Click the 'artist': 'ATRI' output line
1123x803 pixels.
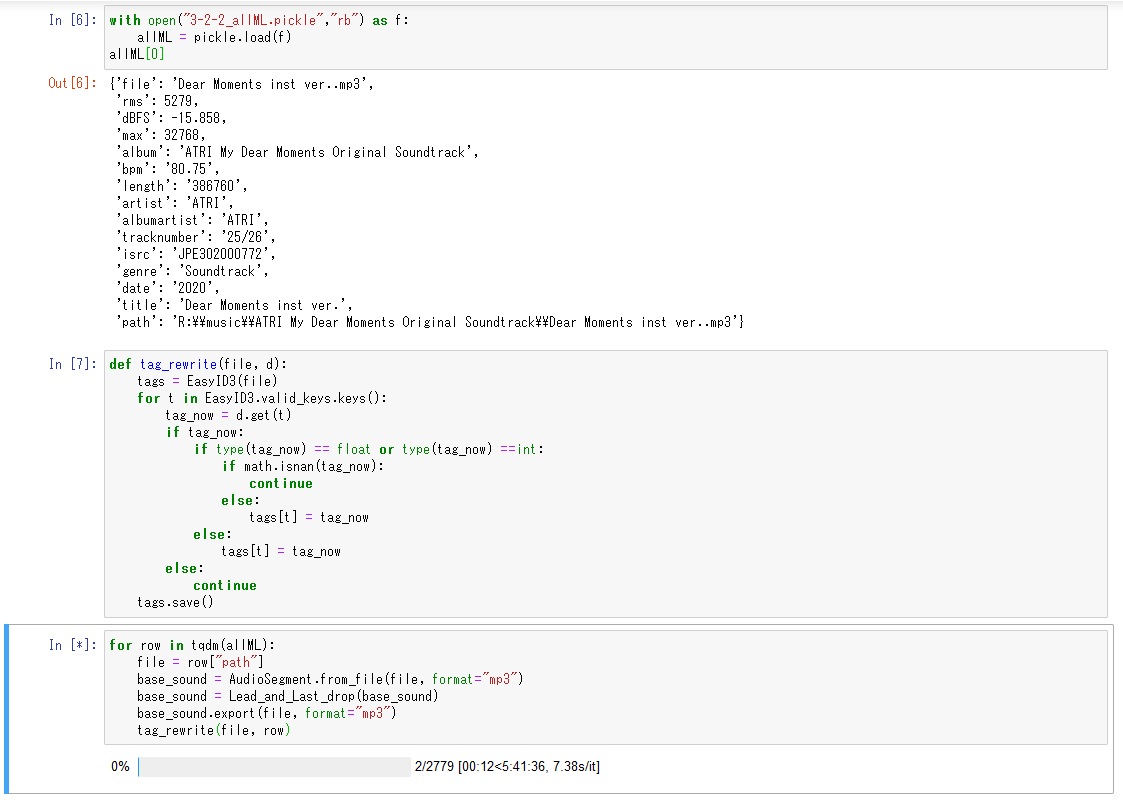point(175,203)
